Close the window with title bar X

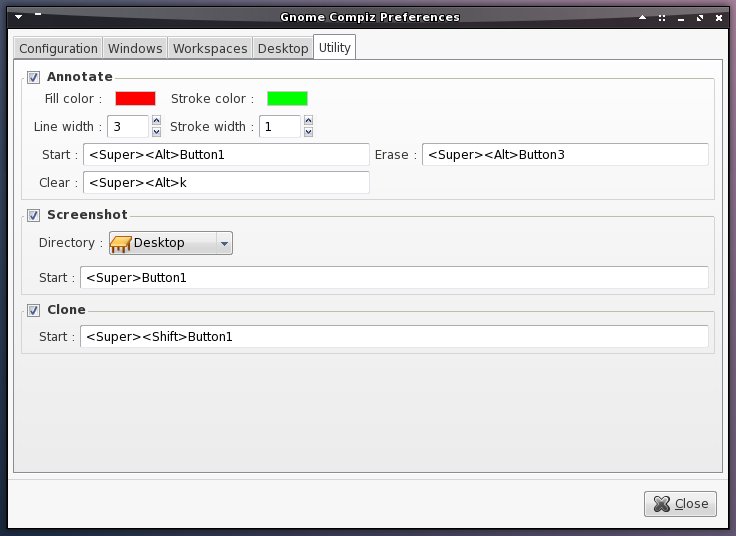(x=719, y=18)
